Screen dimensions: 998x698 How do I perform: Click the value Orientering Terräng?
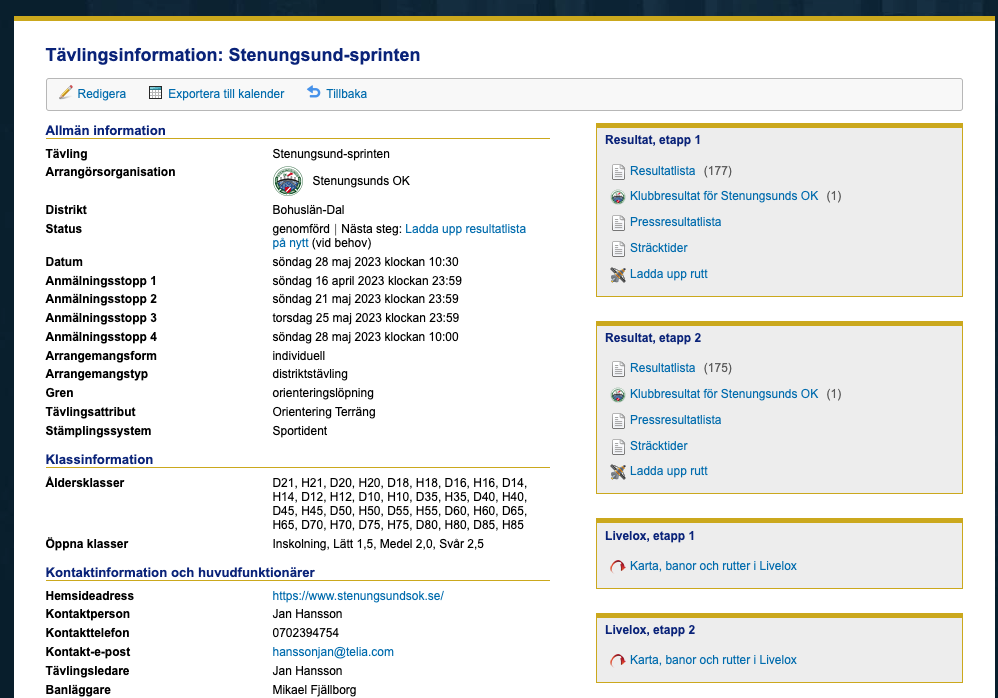coord(324,412)
